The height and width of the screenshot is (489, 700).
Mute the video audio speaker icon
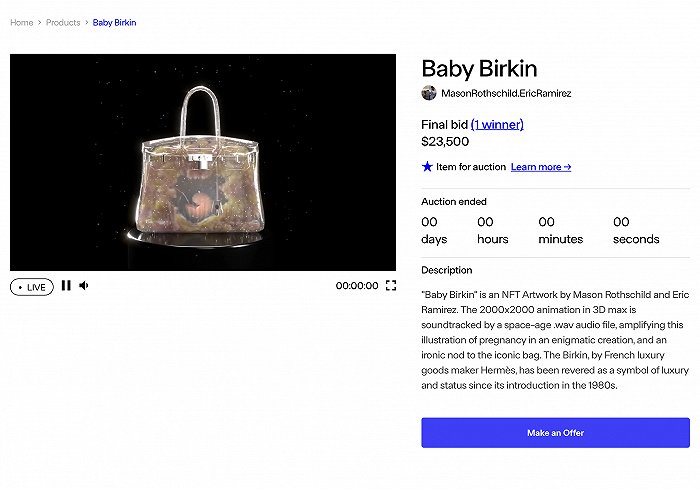click(x=84, y=286)
